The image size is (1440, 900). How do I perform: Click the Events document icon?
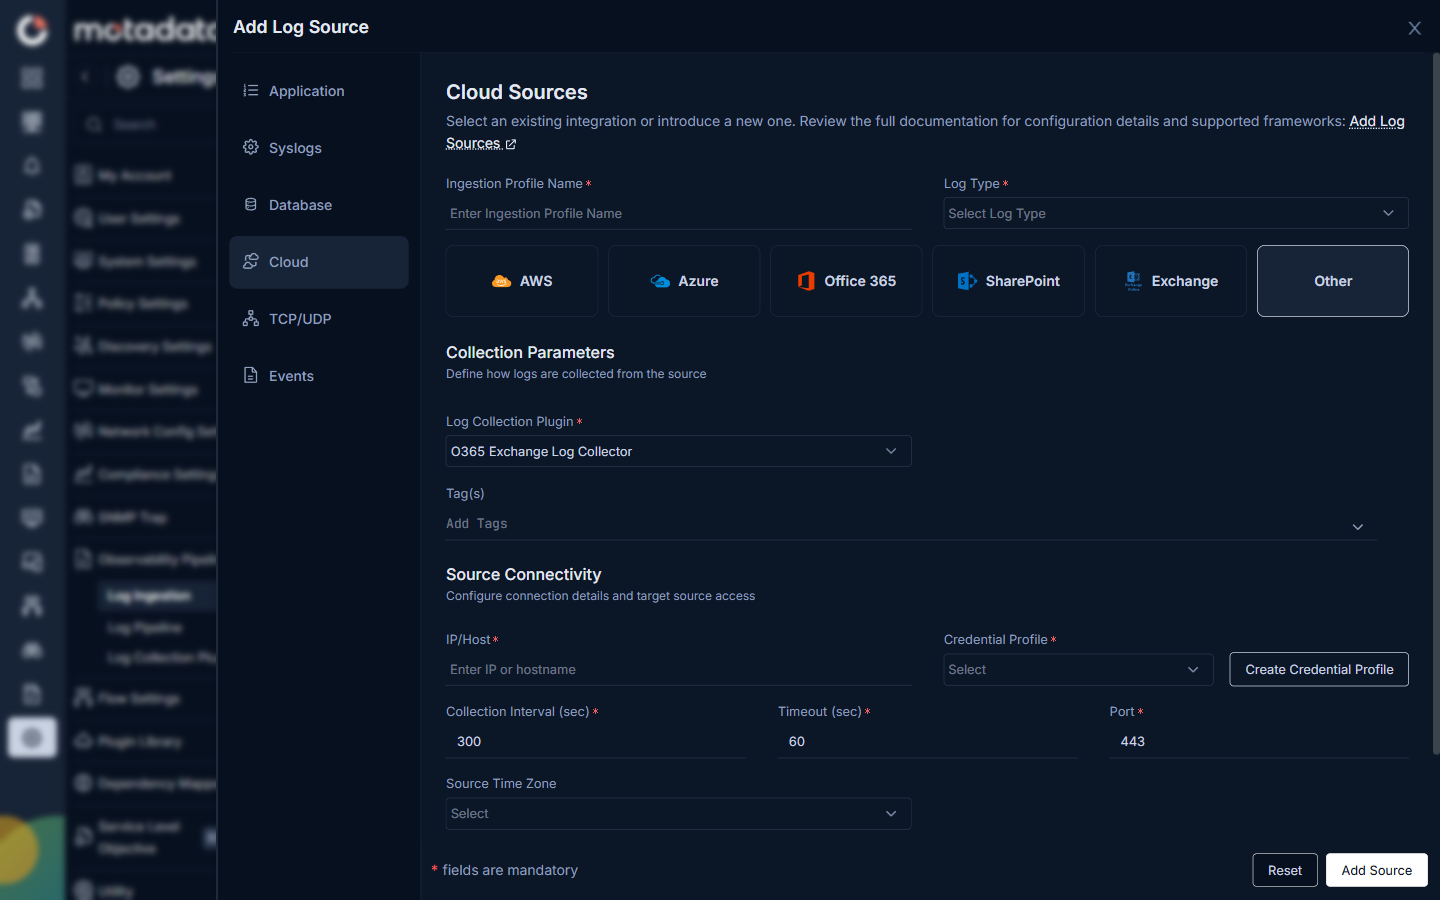pyautogui.click(x=251, y=375)
